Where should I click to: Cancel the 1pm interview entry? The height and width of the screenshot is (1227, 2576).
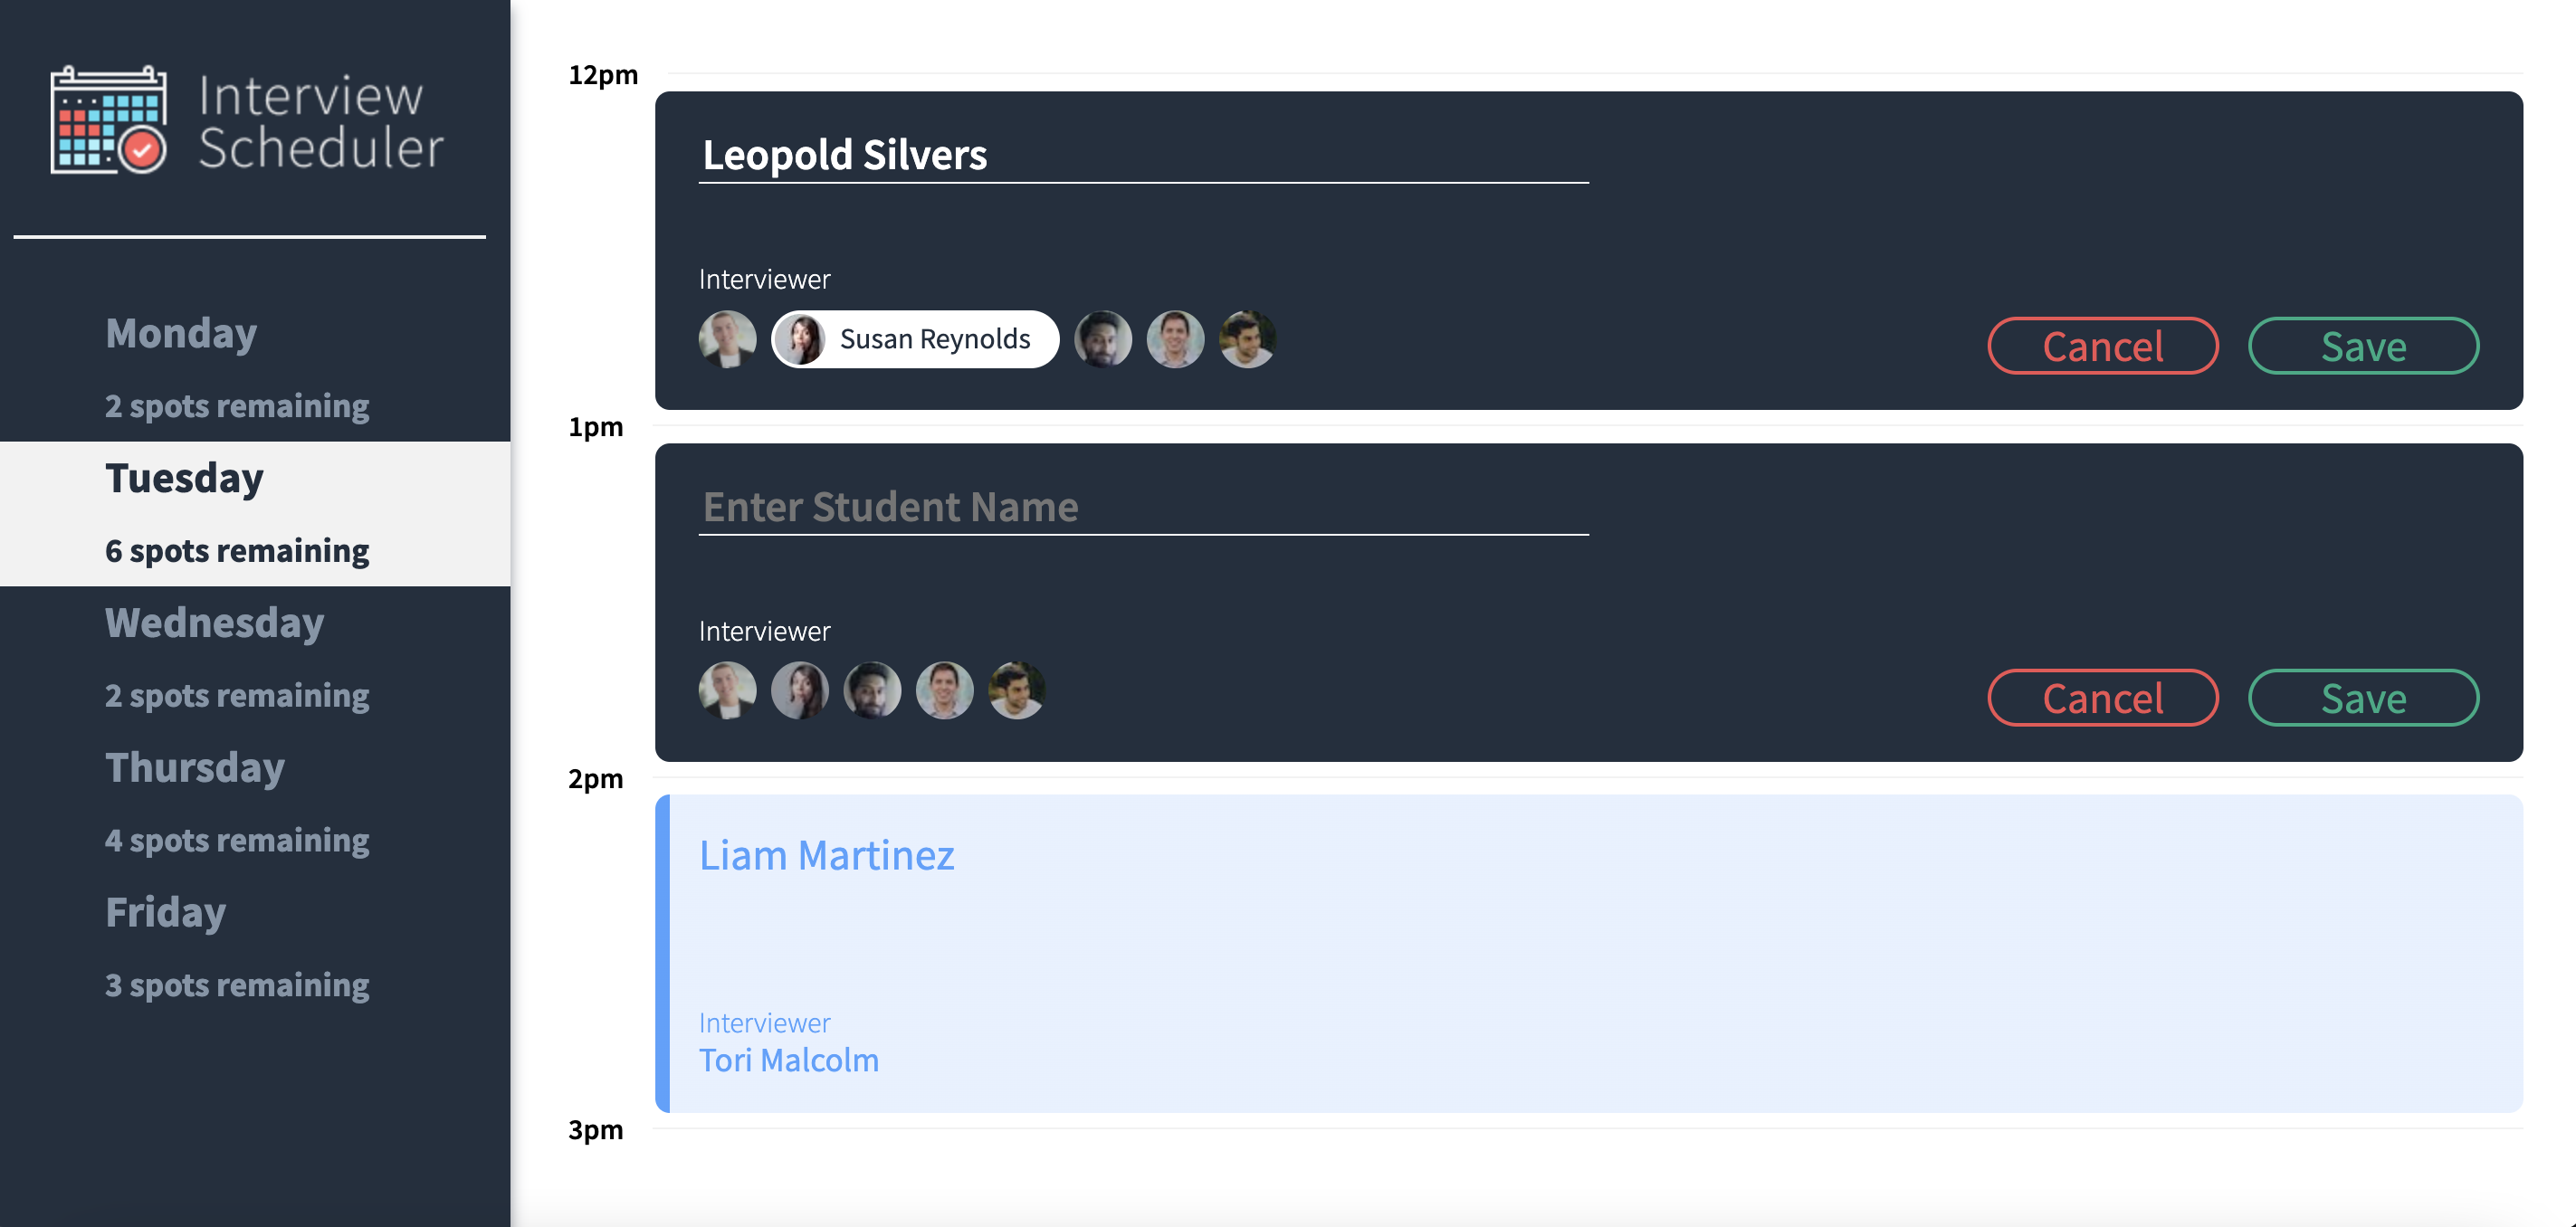click(2103, 698)
